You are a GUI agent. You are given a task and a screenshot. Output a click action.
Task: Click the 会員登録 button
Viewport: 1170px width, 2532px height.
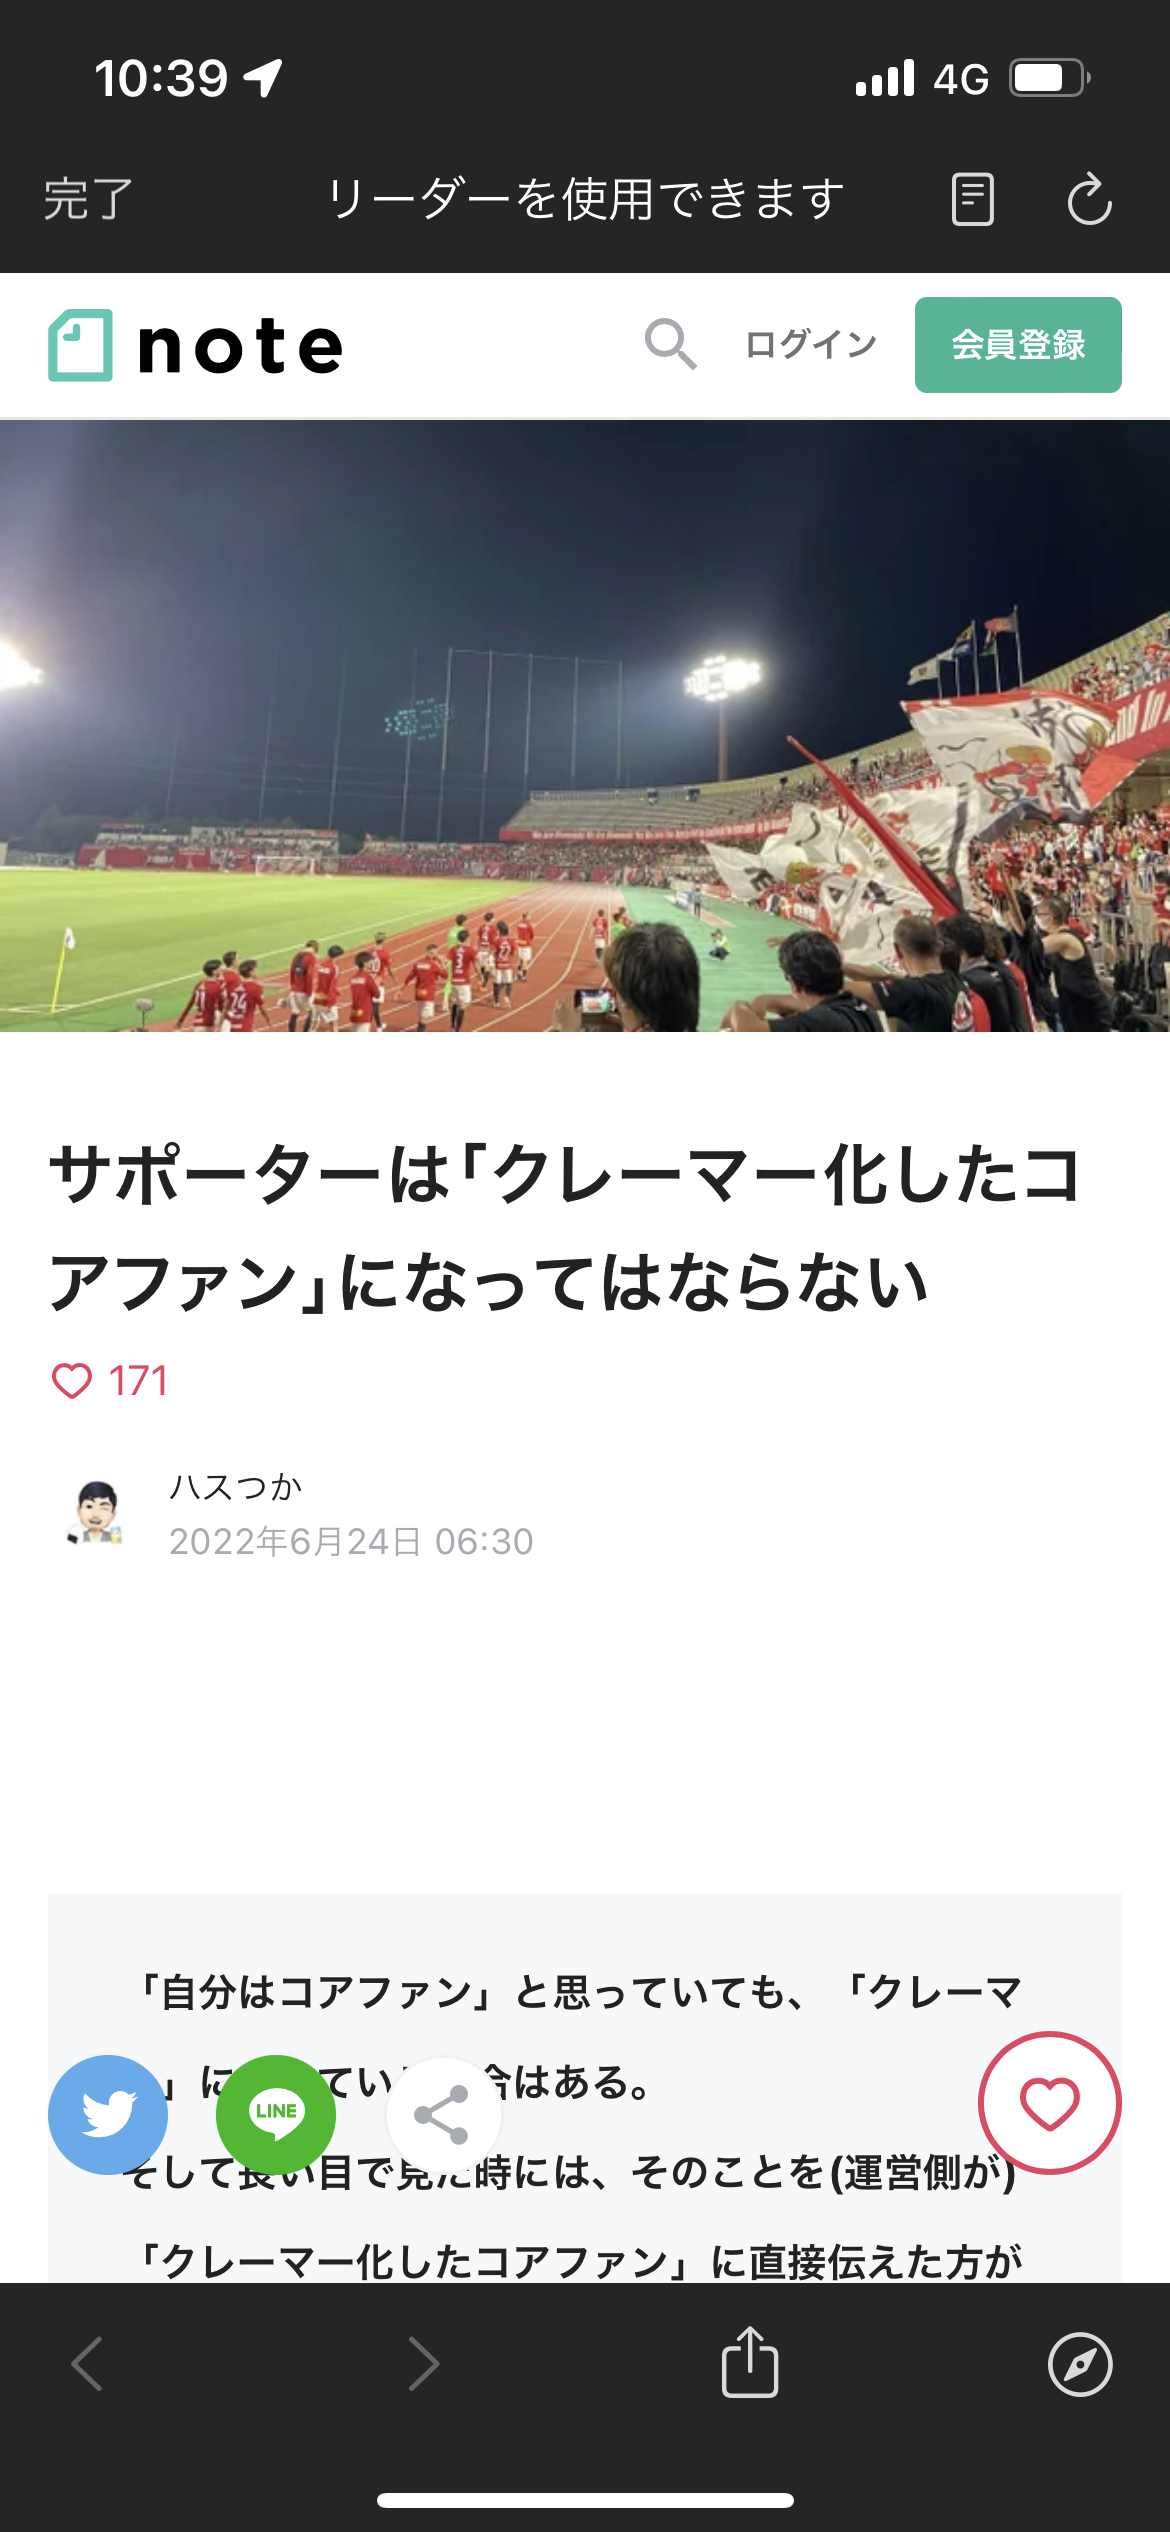(x=1018, y=345)
